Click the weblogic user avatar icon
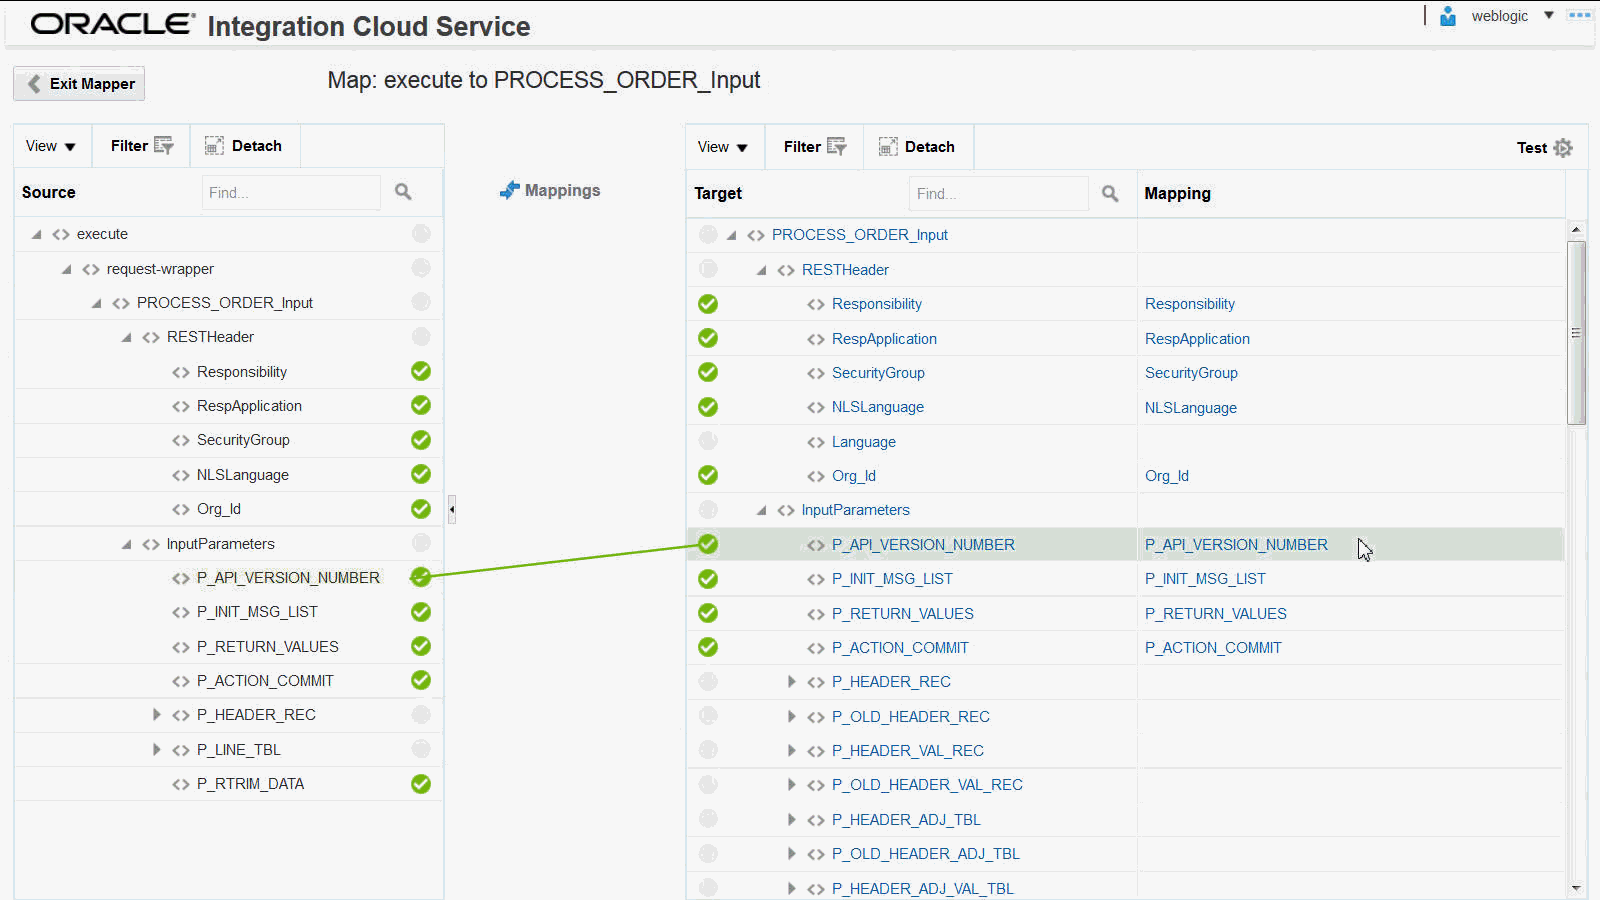Image resolution: width=1600 pixels, height=900 pixels. point(1448,16)
